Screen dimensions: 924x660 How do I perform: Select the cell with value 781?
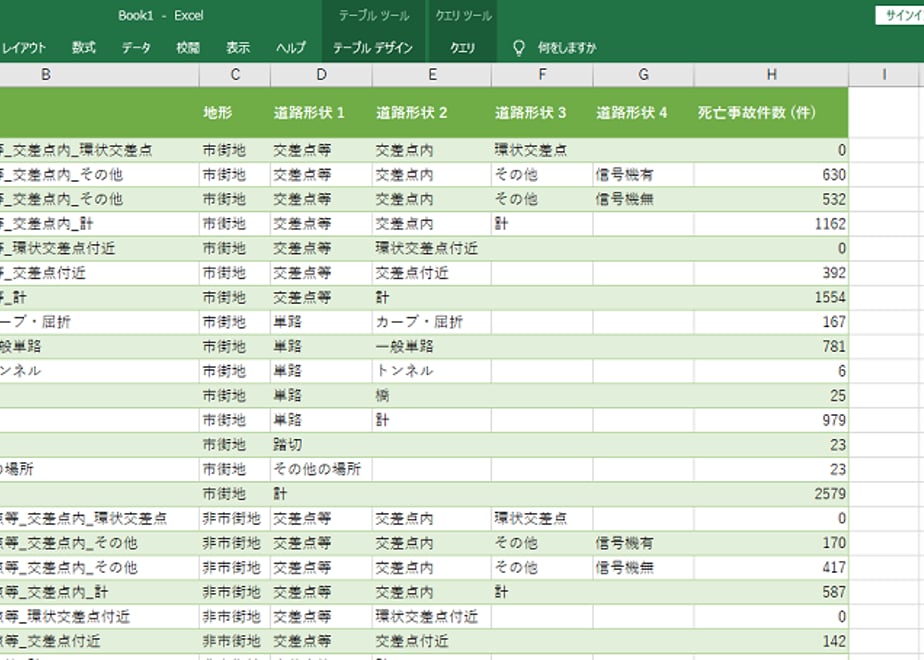coord(771,347)
